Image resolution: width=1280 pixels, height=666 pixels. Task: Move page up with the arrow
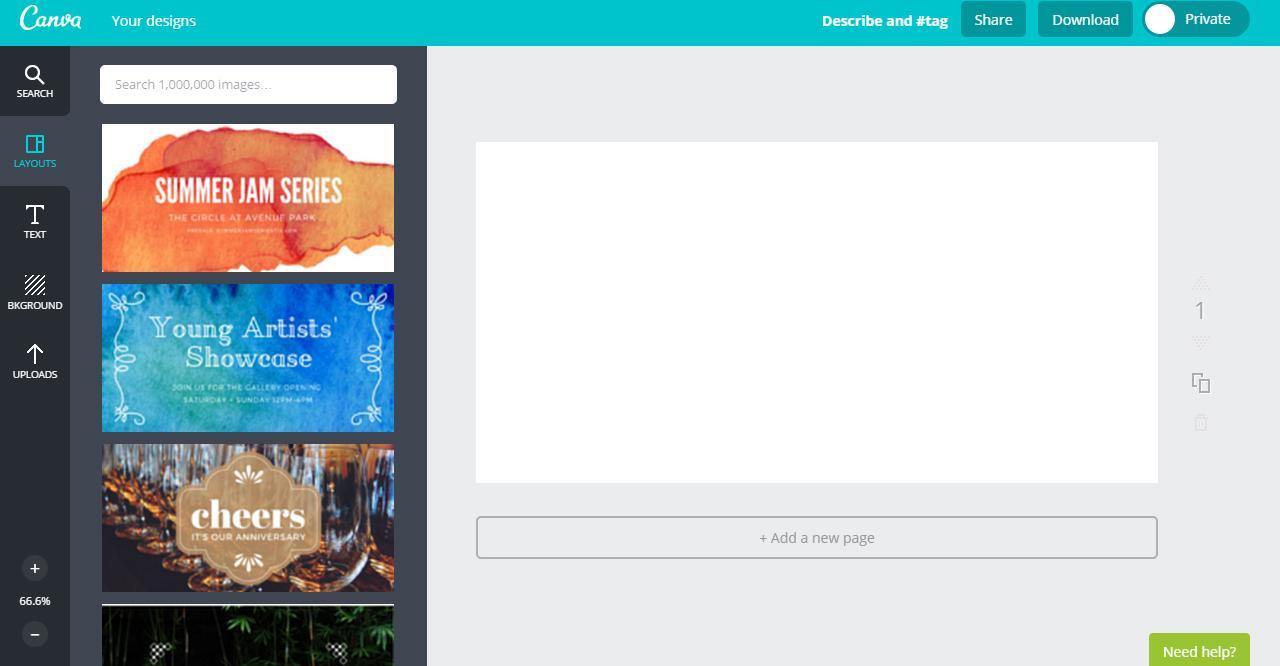click(1201, 284)
